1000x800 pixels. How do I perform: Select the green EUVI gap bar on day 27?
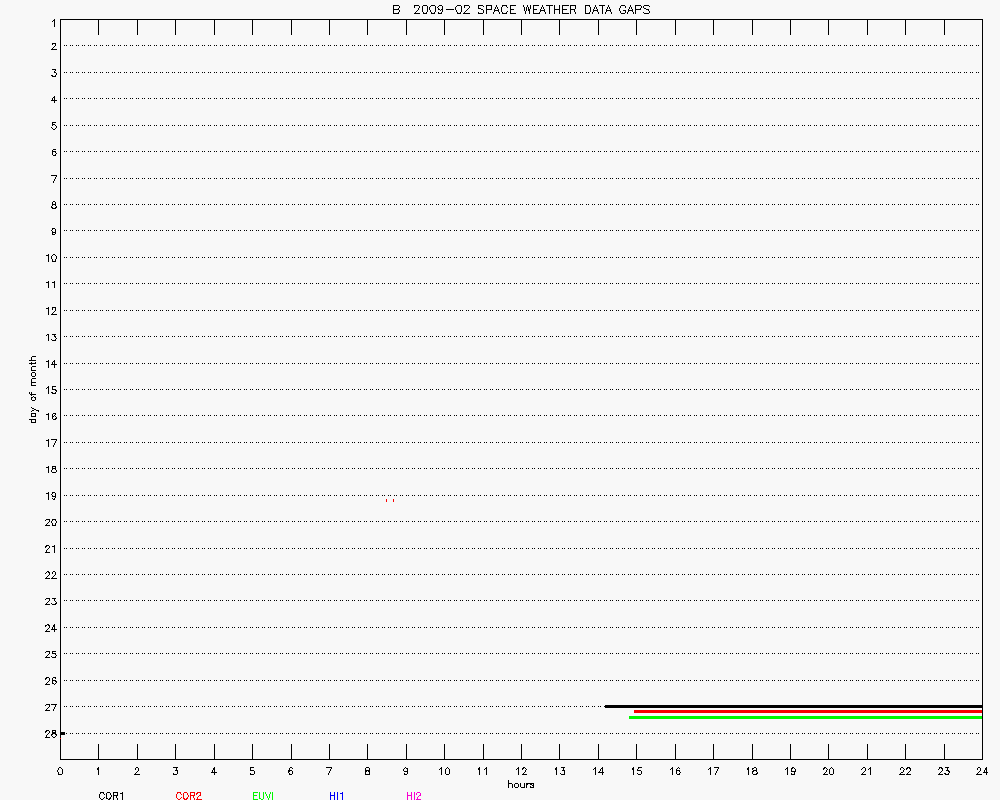pos(805,717)
